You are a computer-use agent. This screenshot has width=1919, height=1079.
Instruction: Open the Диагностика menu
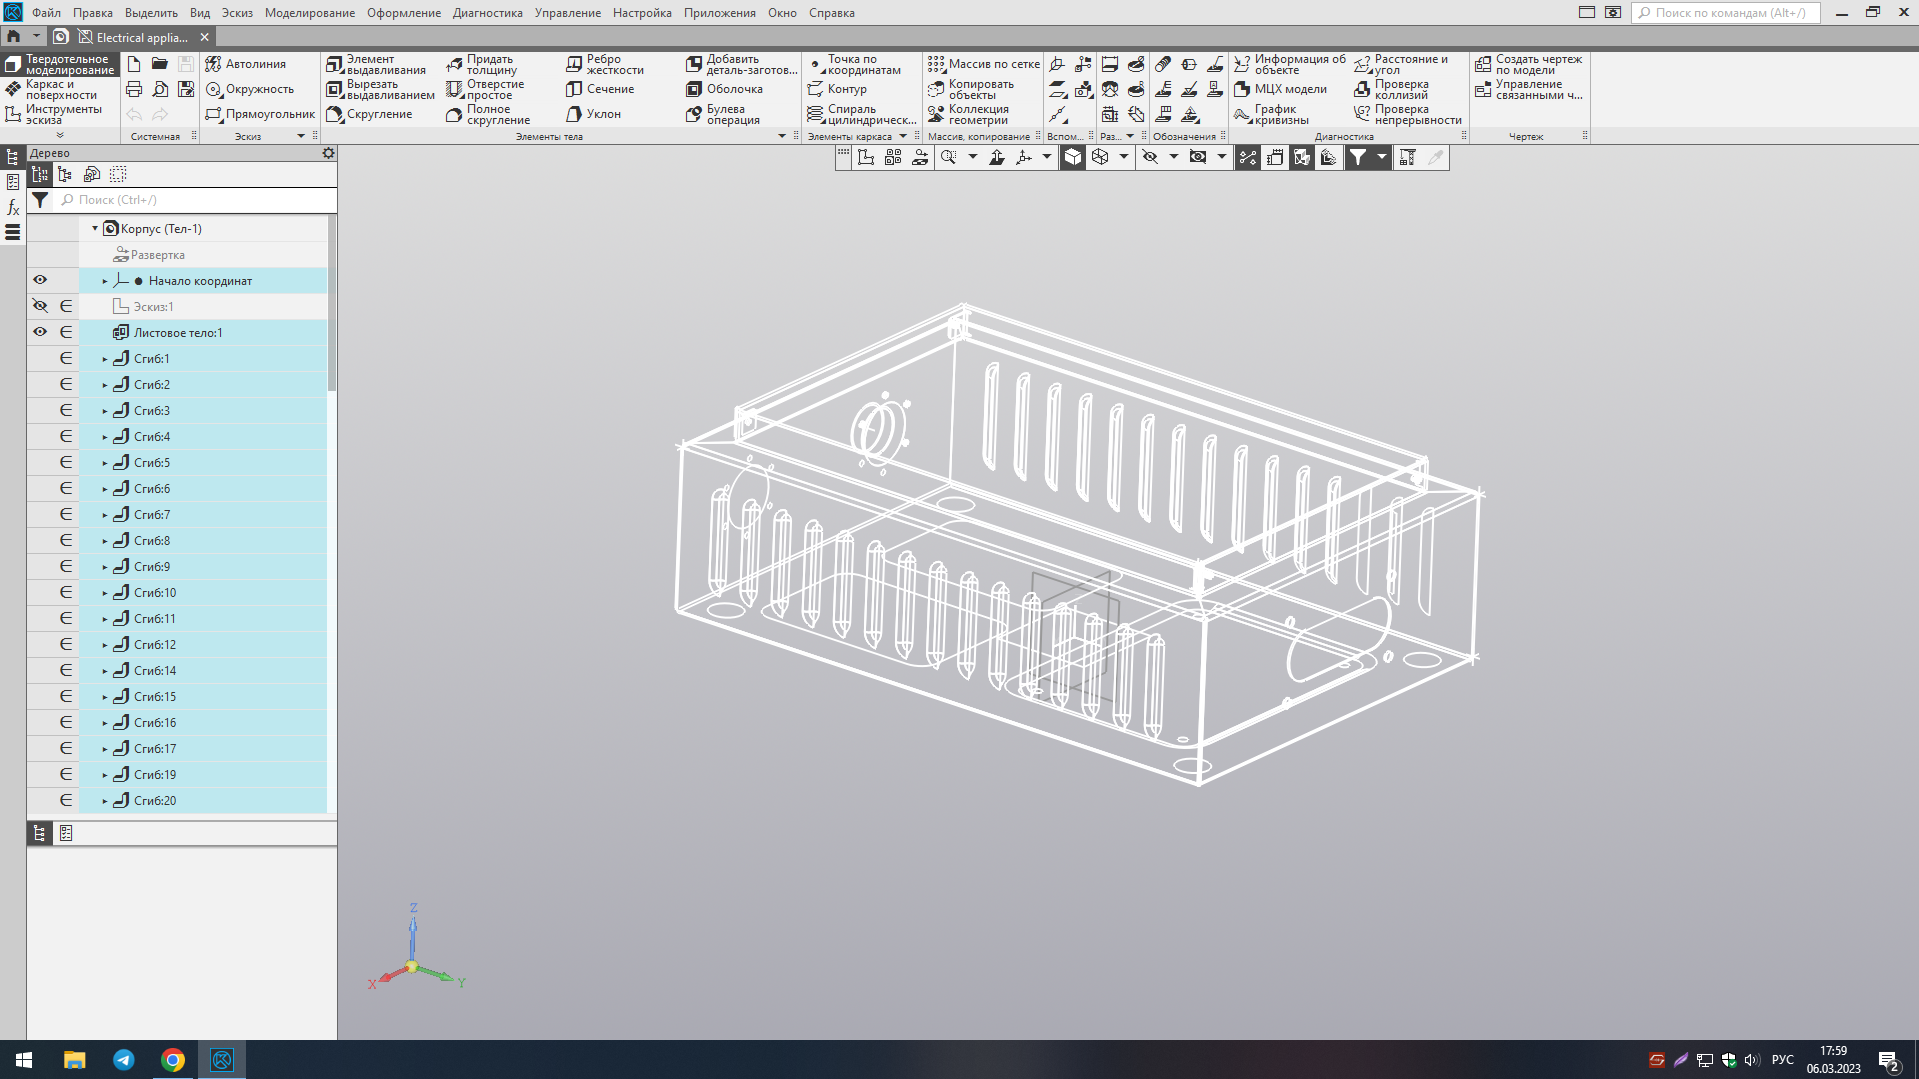click(x=487, y=13)
